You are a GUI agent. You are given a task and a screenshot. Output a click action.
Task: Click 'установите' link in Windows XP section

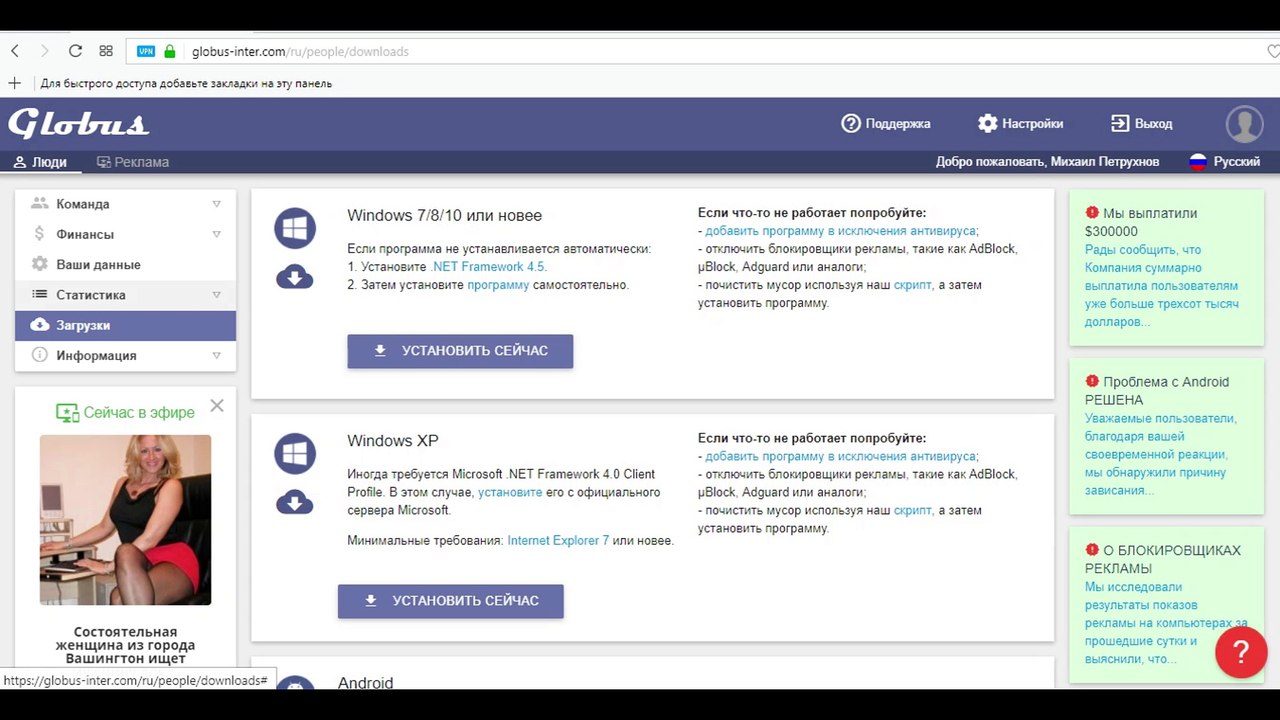(x=510, y=492)
